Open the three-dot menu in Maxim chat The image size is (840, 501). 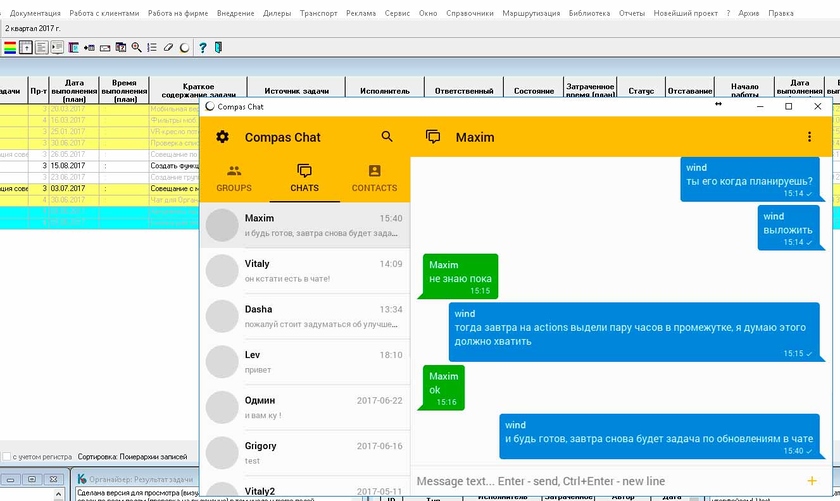coord(810,137)
